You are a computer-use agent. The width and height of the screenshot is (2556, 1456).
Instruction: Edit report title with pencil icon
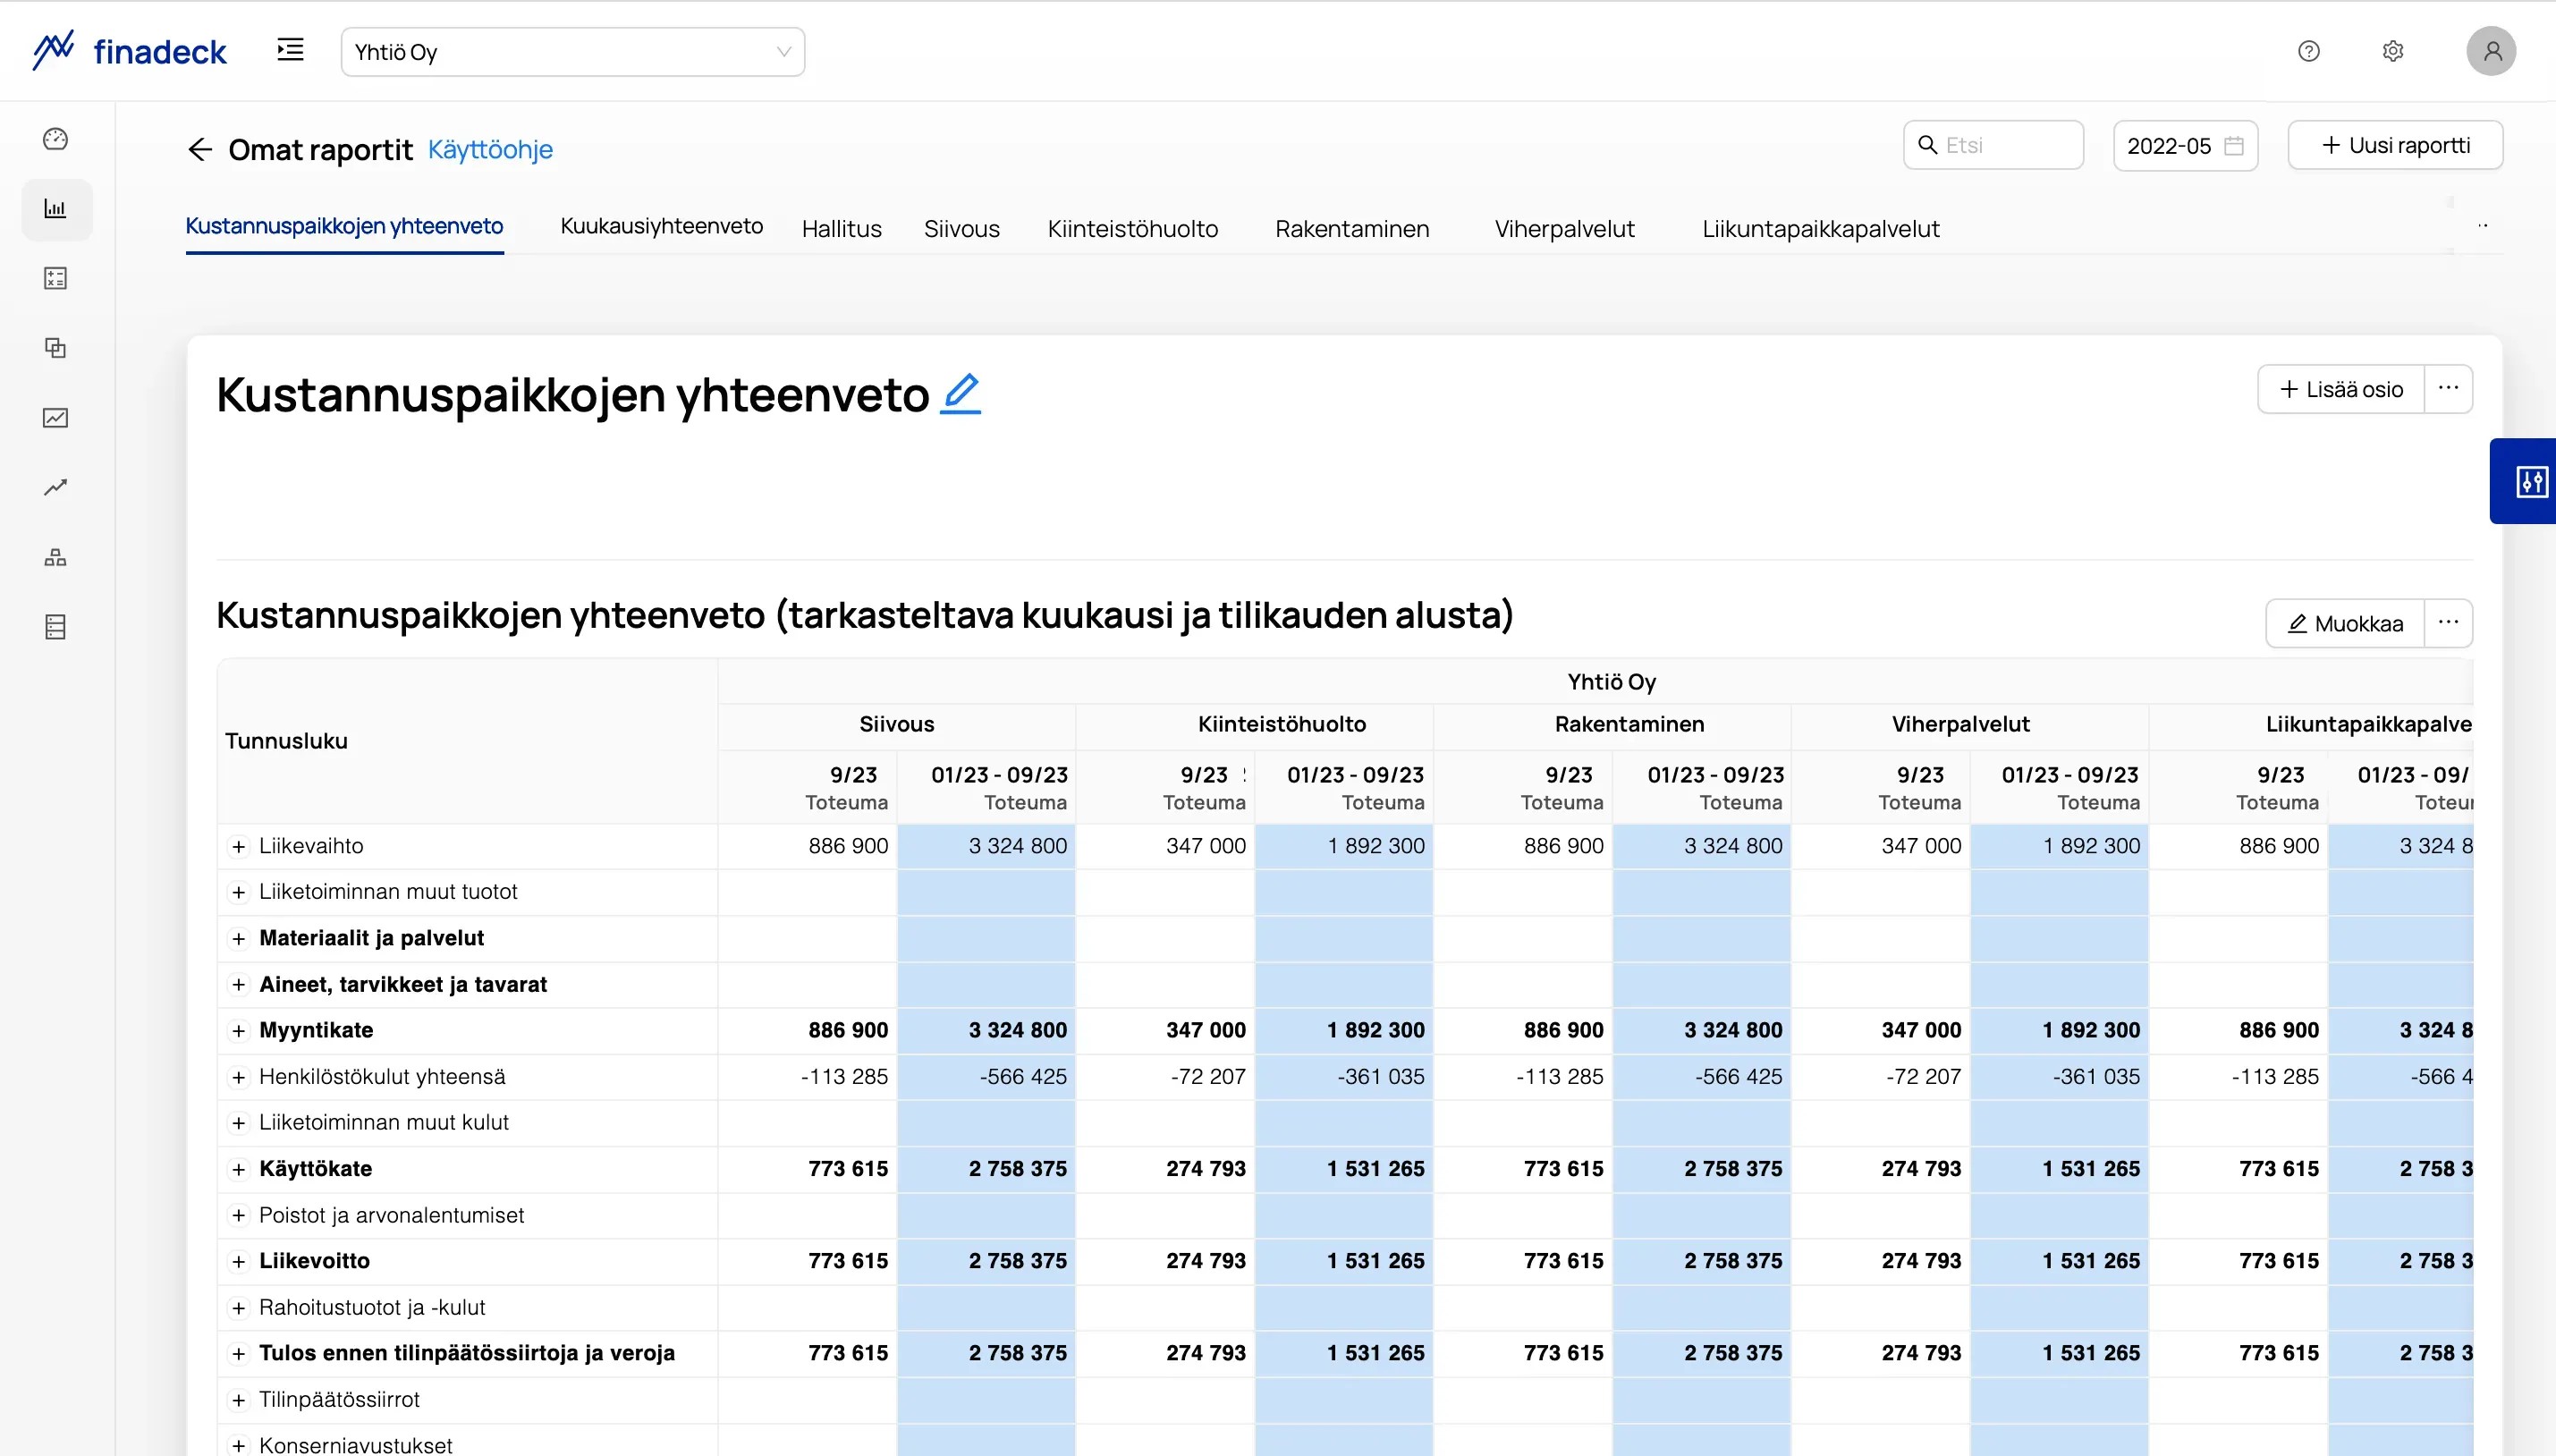pos(960,393)
